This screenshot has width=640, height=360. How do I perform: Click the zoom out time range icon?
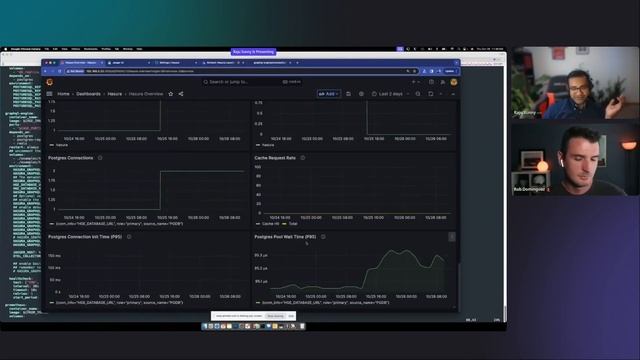(x=418, y=94)
